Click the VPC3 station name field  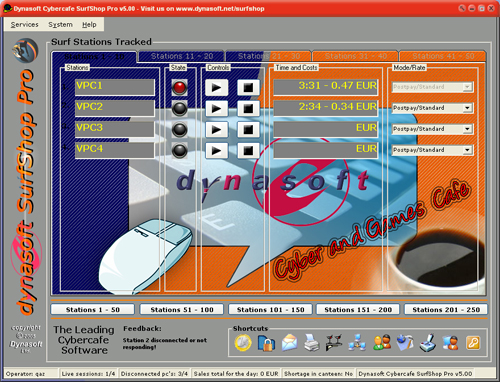click(115, 129)
